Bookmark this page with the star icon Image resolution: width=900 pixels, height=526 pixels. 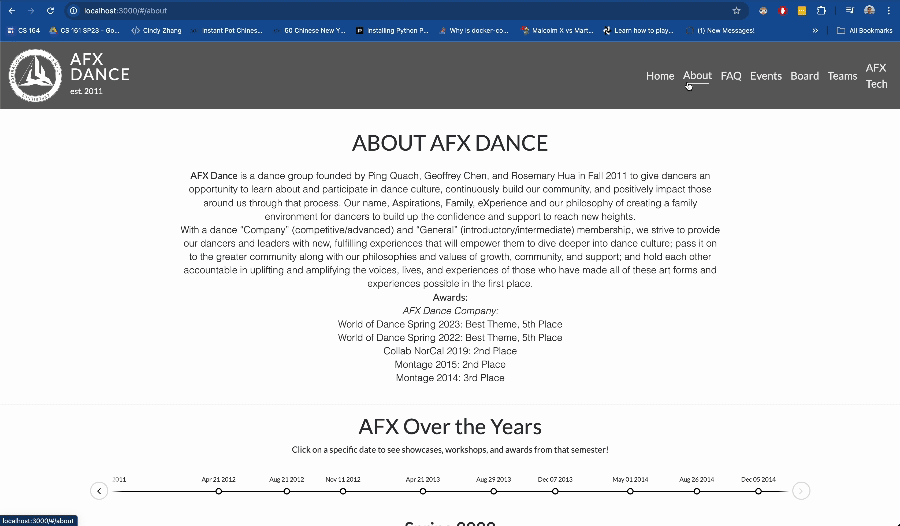(x=736, y=10)
